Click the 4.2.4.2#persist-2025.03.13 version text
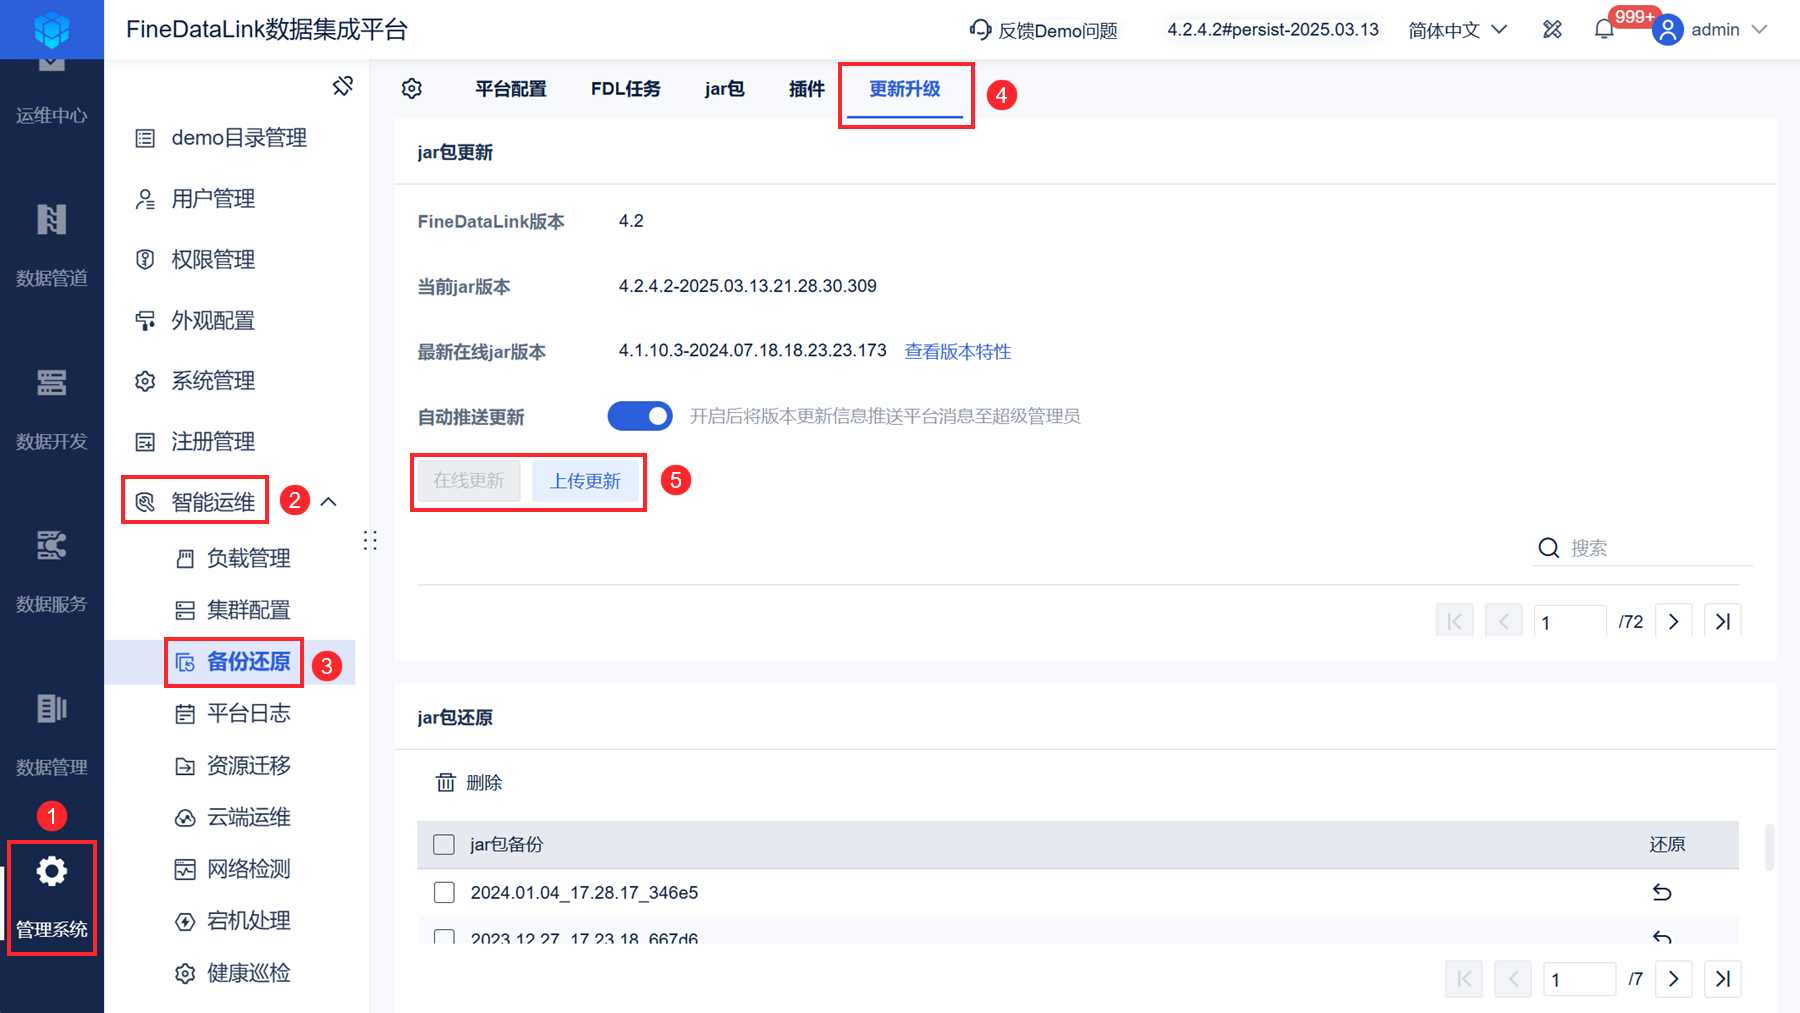Image resolution: width=1800 pixels, height=1013 pixels. pos(1273,30)
